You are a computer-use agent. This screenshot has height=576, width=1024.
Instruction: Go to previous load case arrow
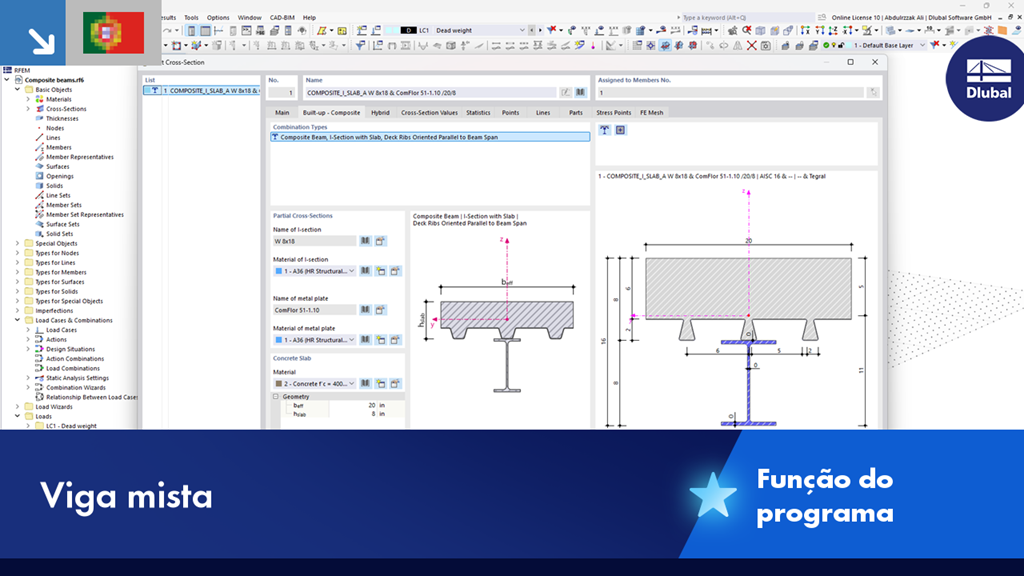pyautogui.click(x=532, y=30)
